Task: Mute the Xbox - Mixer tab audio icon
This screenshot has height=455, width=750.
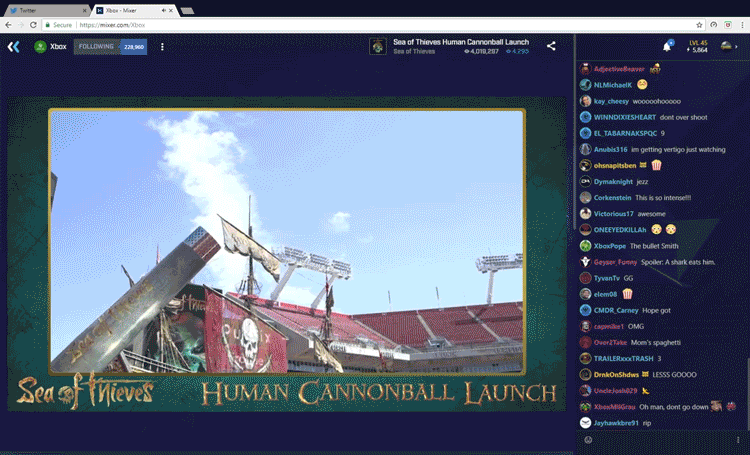Action: [x=164, y=10]
